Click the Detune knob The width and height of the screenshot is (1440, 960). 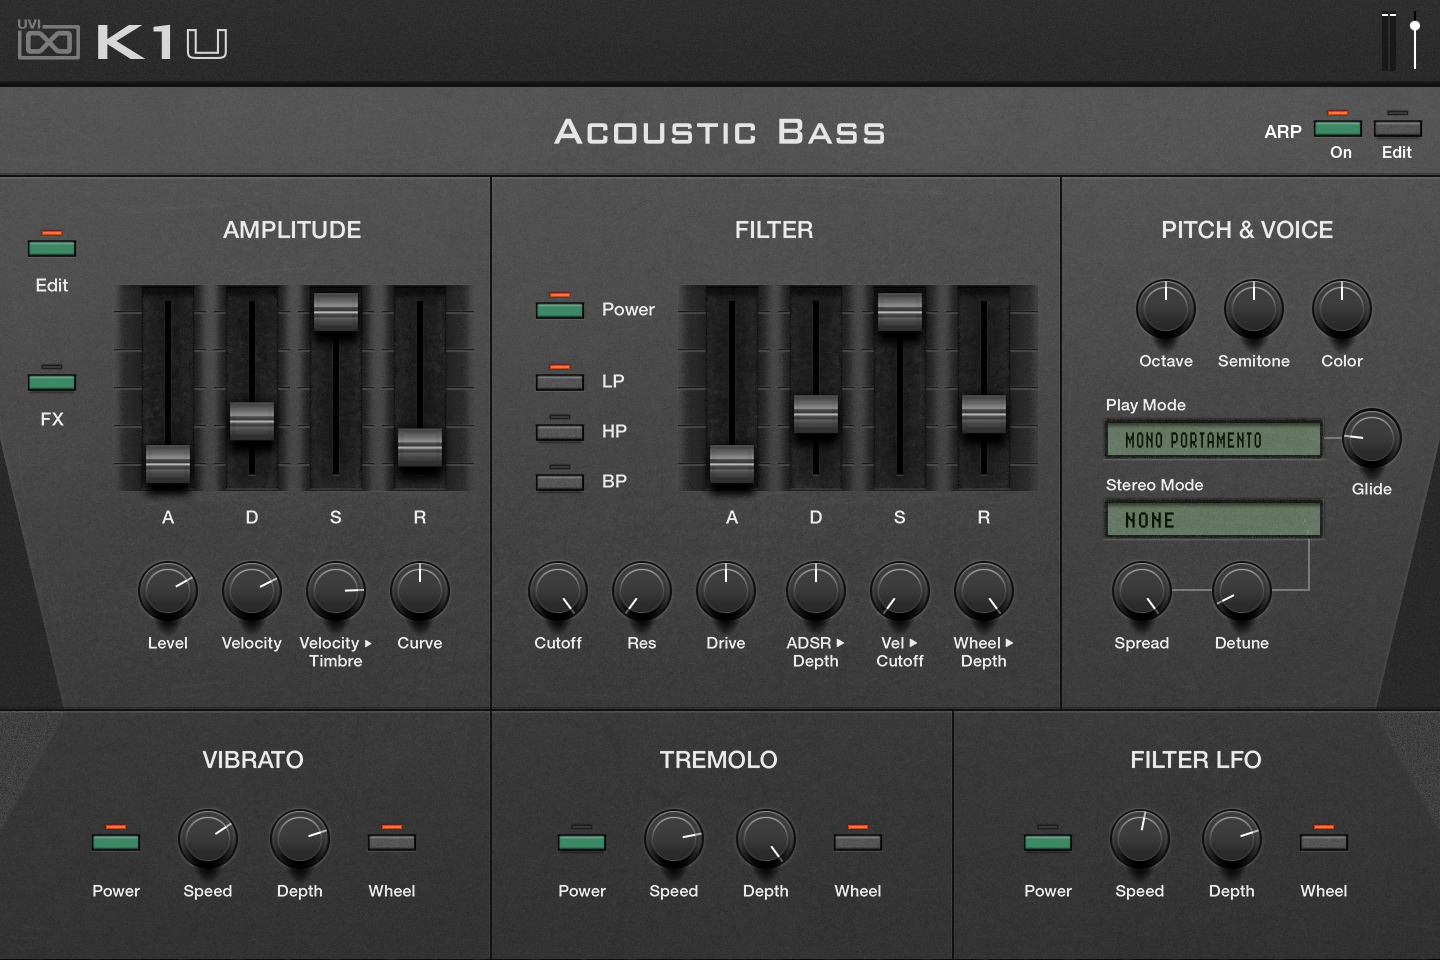(1241, 591)
